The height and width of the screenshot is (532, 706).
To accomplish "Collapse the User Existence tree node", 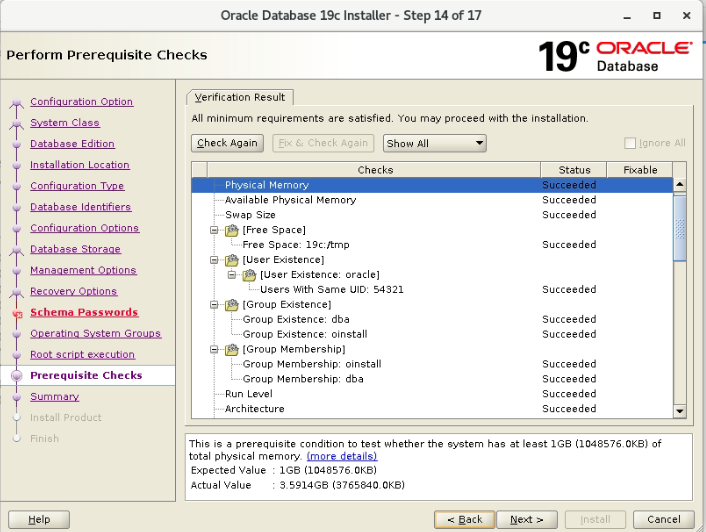I will click(214, 260).
